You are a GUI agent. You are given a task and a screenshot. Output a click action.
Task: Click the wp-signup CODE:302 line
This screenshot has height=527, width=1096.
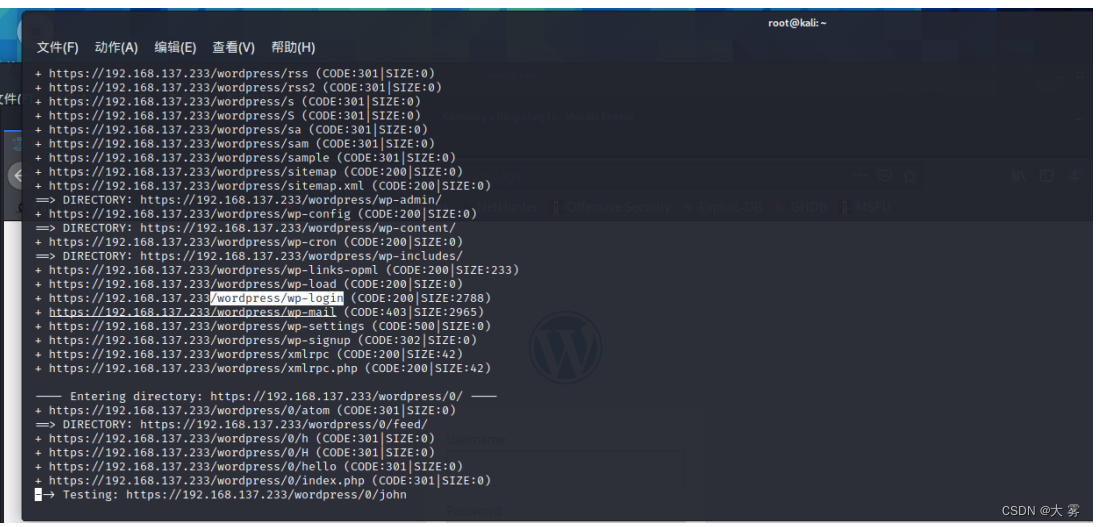[256, 340]
